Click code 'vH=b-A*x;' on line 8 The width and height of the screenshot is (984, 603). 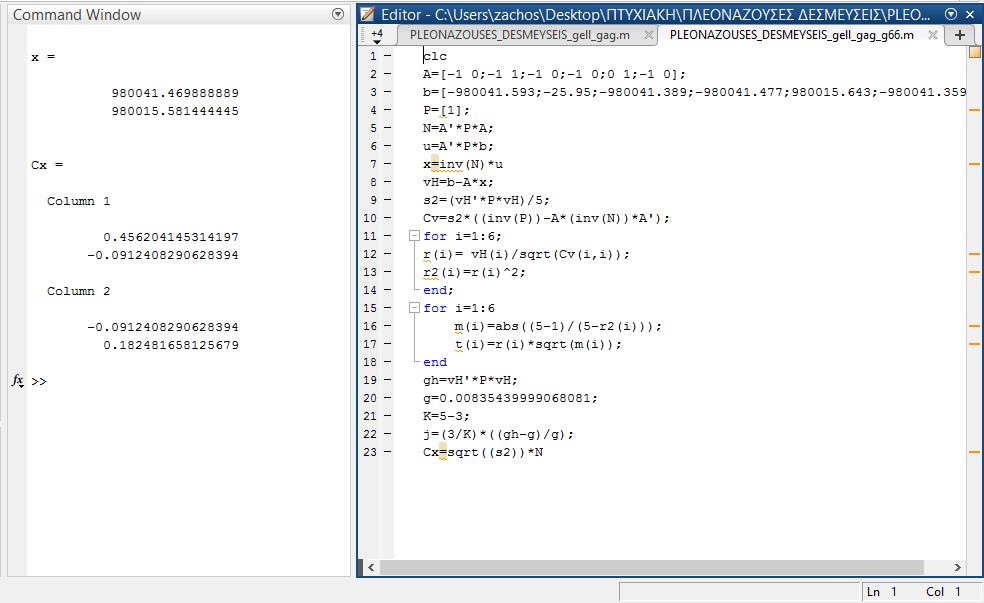pos(458,182)
